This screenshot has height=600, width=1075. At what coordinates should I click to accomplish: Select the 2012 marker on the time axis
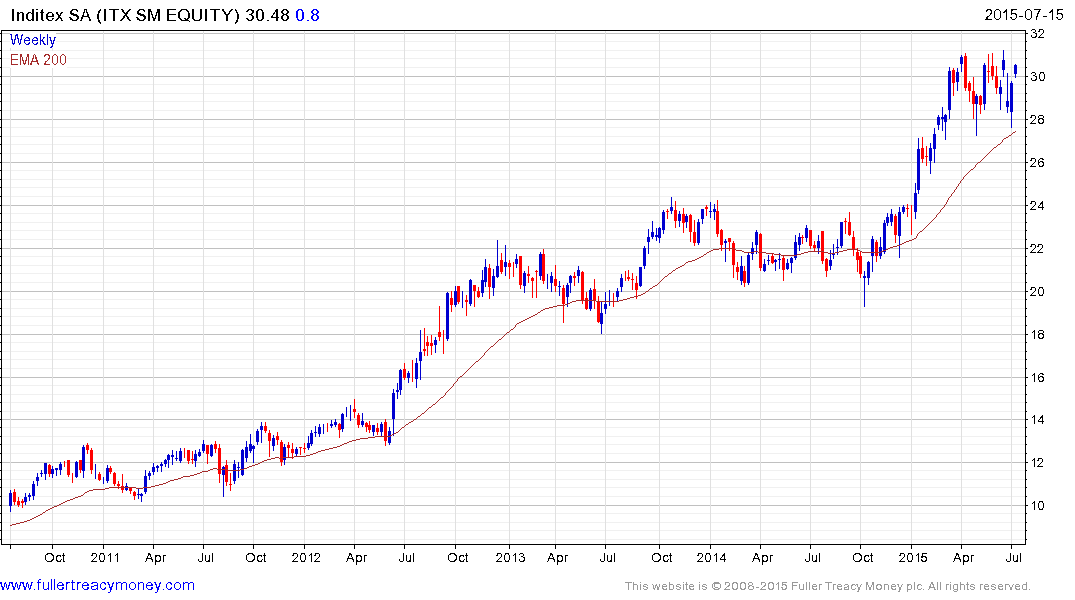tap(307, 557)
